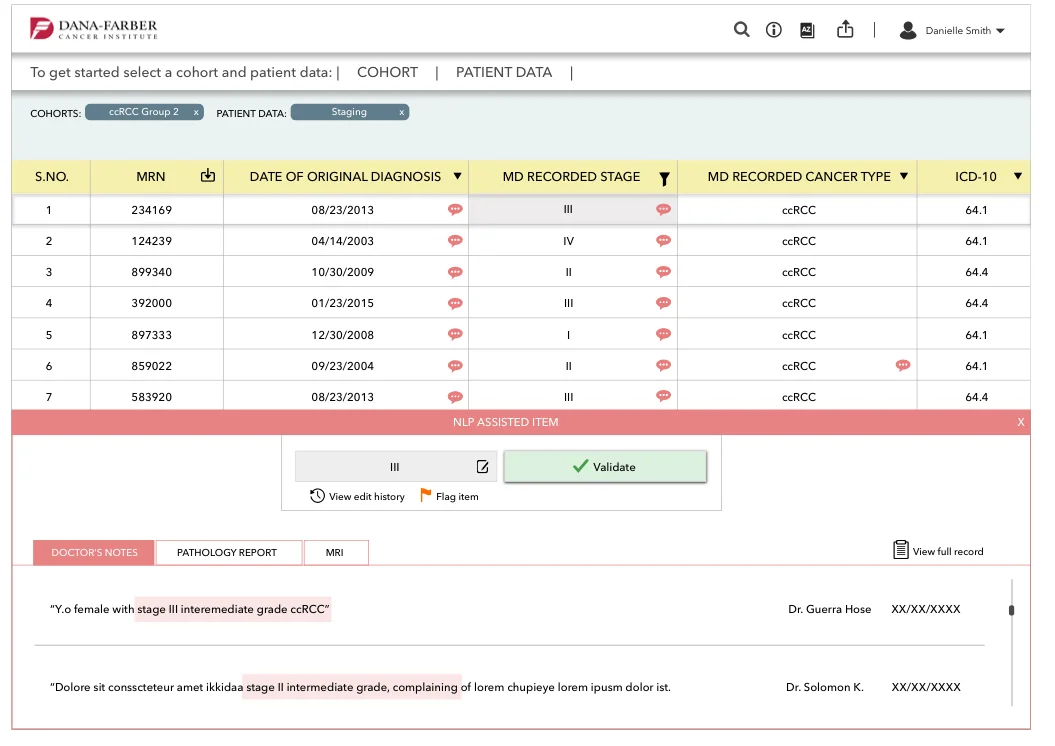This screenshot has height=746, width=1055.
Task: Open the comment bubble on row 1 diagnosis date
Action: tap(455, 209)
